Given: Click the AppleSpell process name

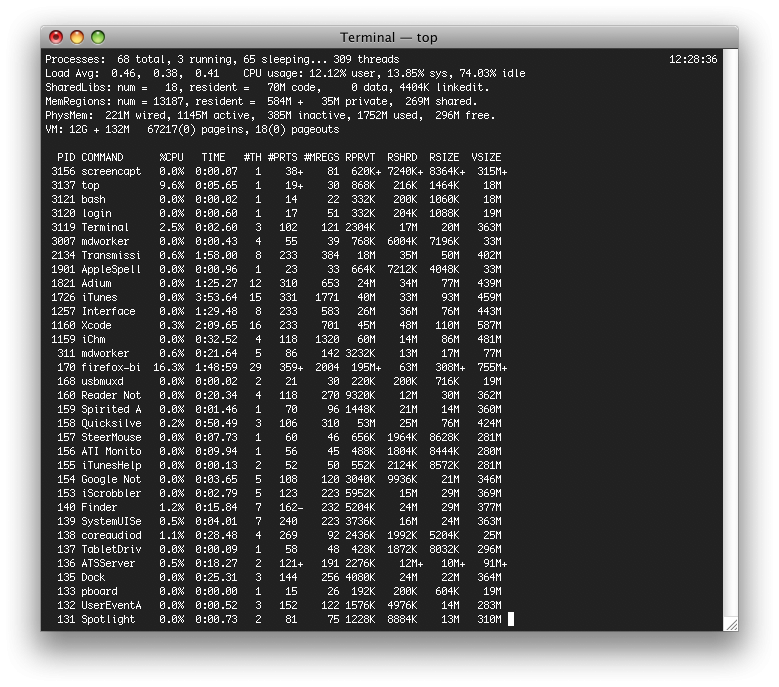Looking at the screenshot, I should [x=111, y=269].
